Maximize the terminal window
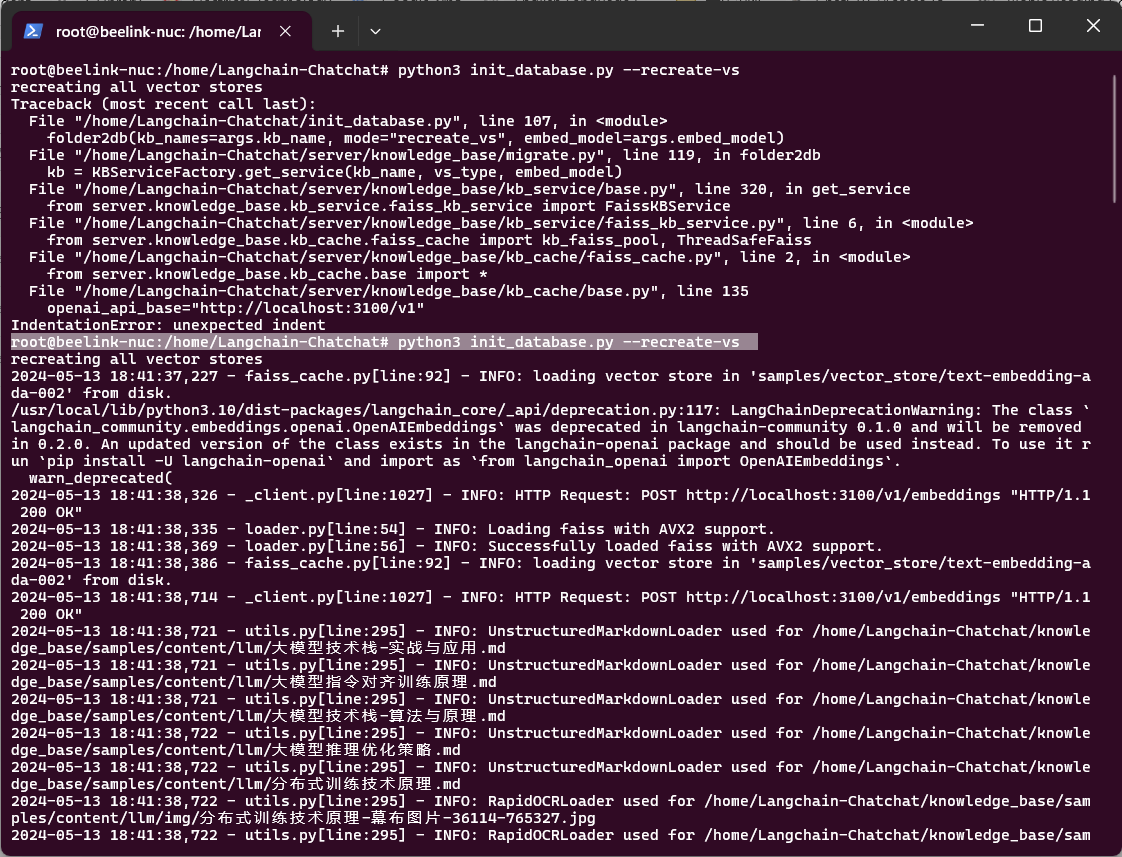This screenshot has width=1122, height=857. [1035, 26]
